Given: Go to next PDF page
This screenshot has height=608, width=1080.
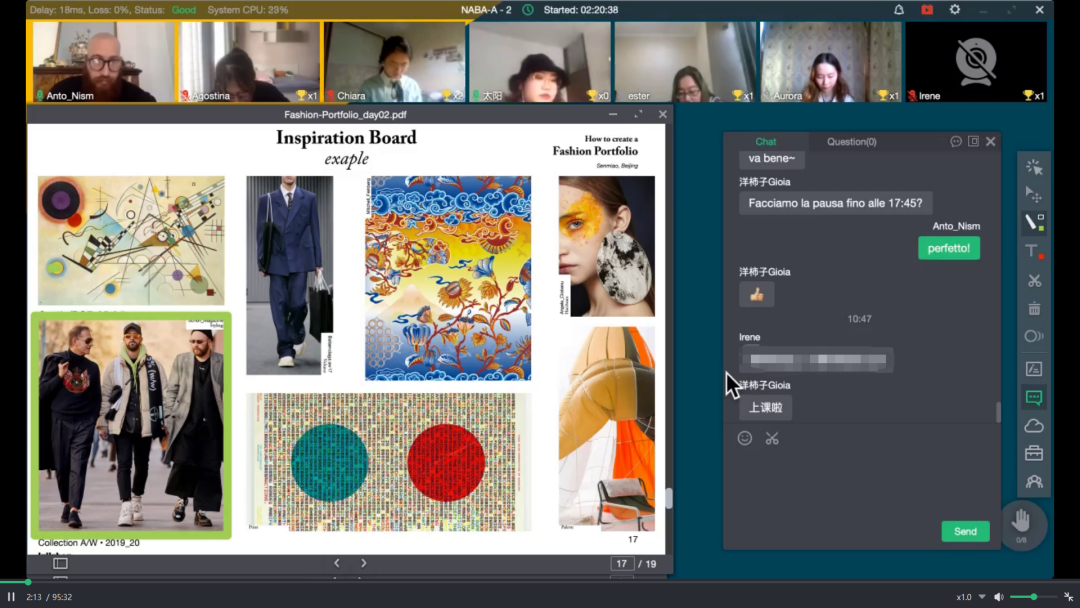Looking at the screenshot, I should [x=364, y=563].
